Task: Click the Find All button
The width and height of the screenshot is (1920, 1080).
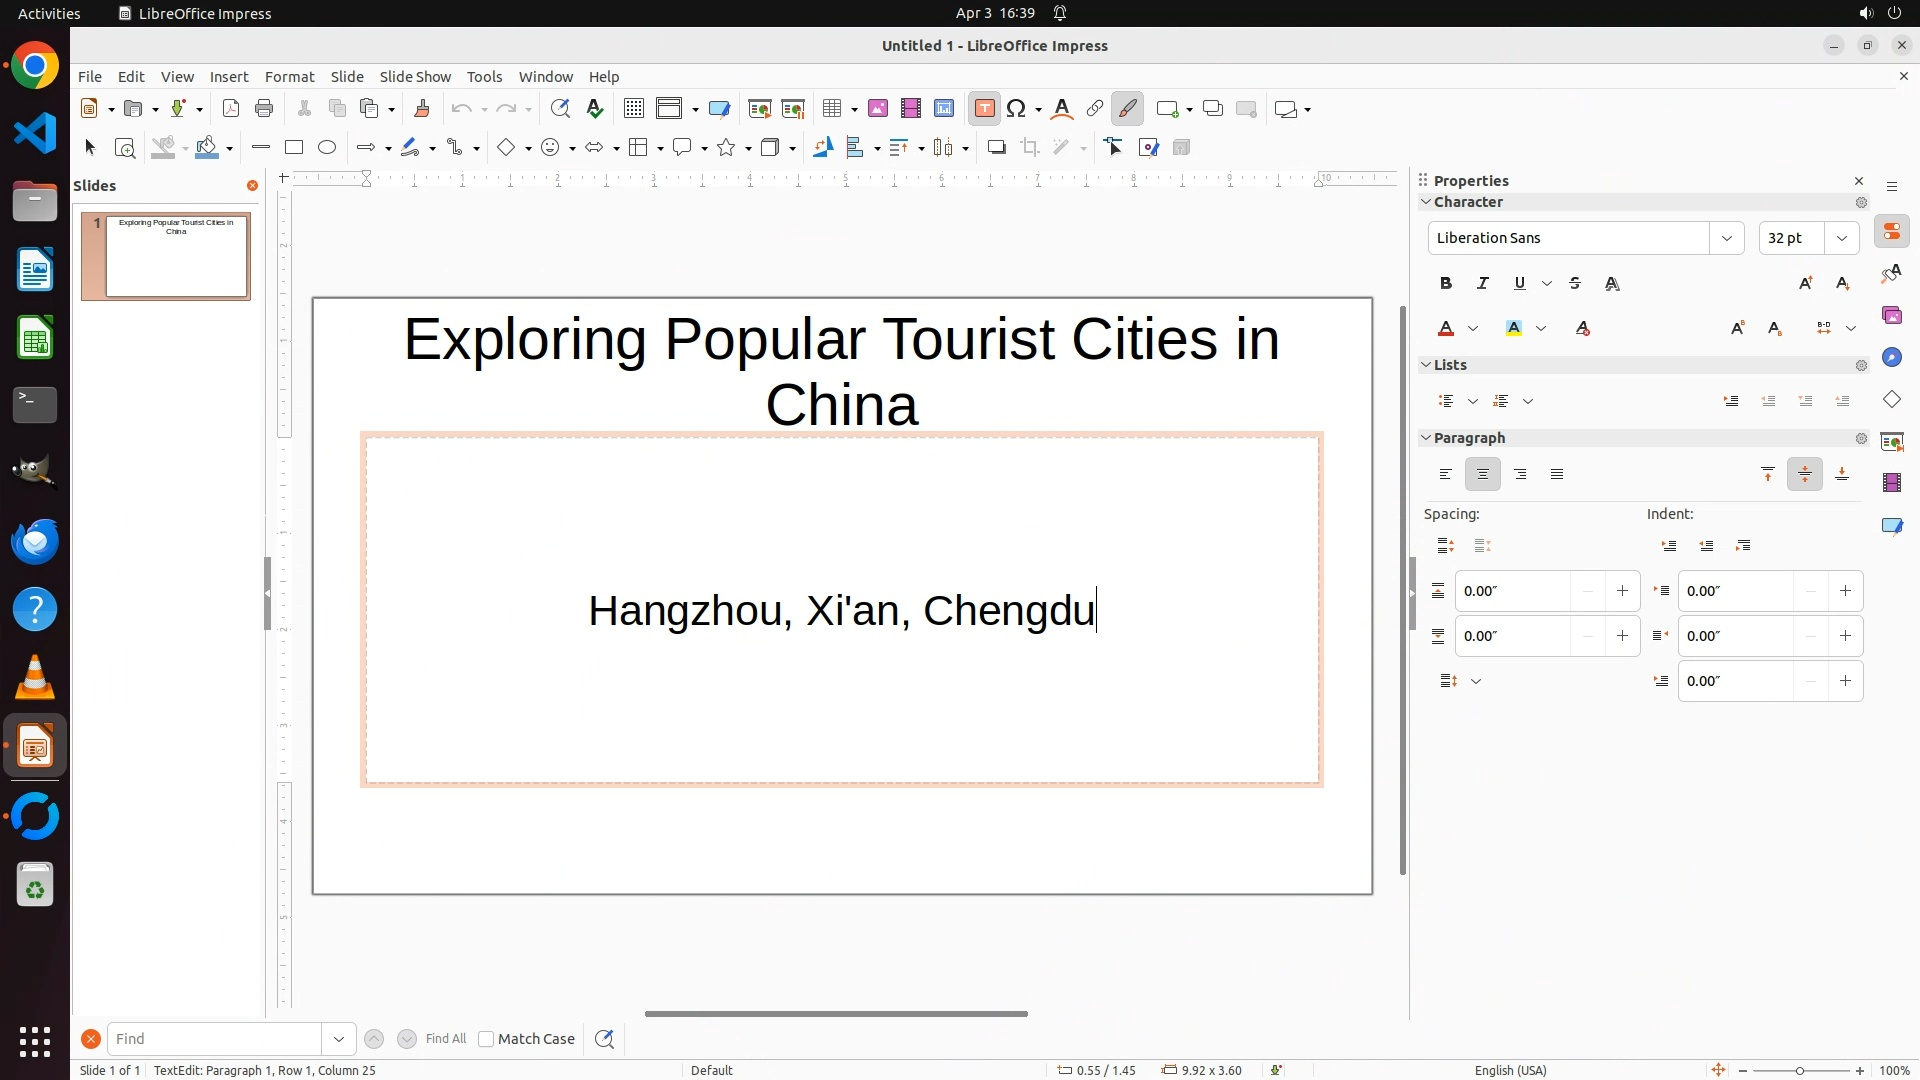Action: point(445,1039)
